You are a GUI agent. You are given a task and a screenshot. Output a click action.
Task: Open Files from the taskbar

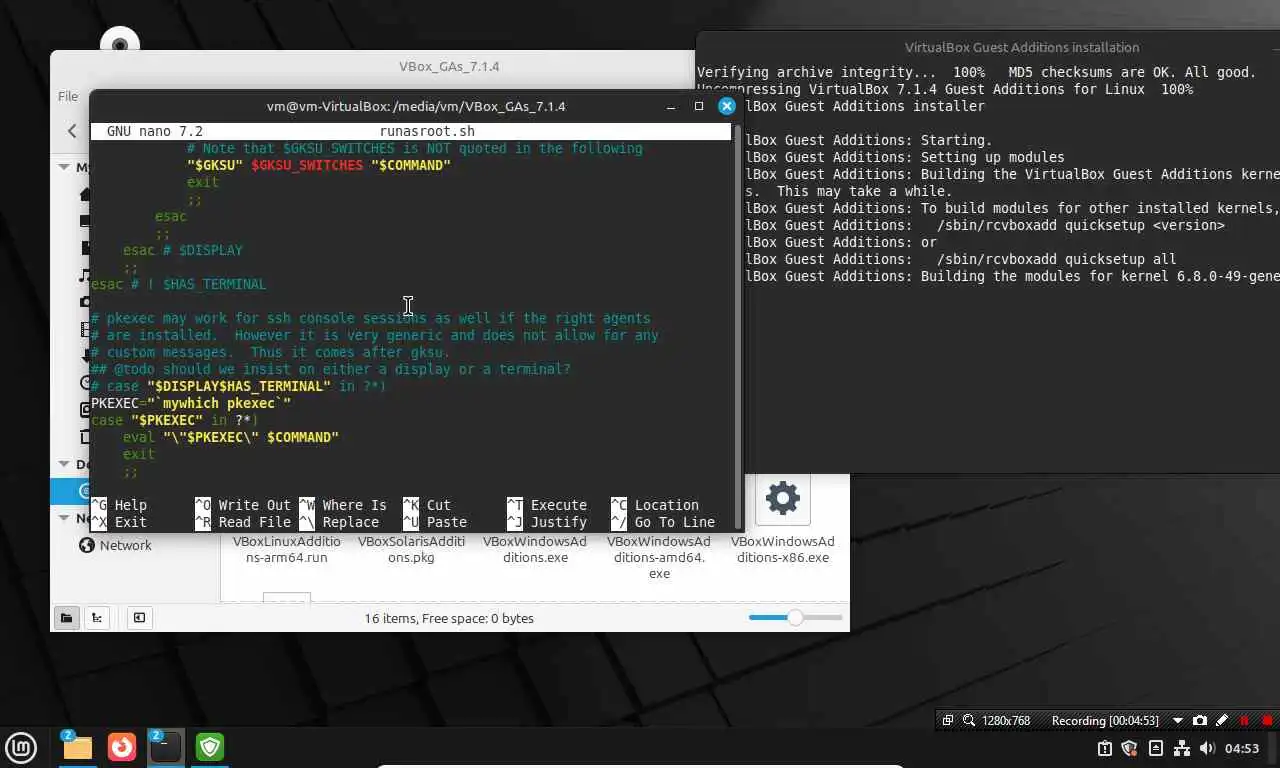[77, 747]
